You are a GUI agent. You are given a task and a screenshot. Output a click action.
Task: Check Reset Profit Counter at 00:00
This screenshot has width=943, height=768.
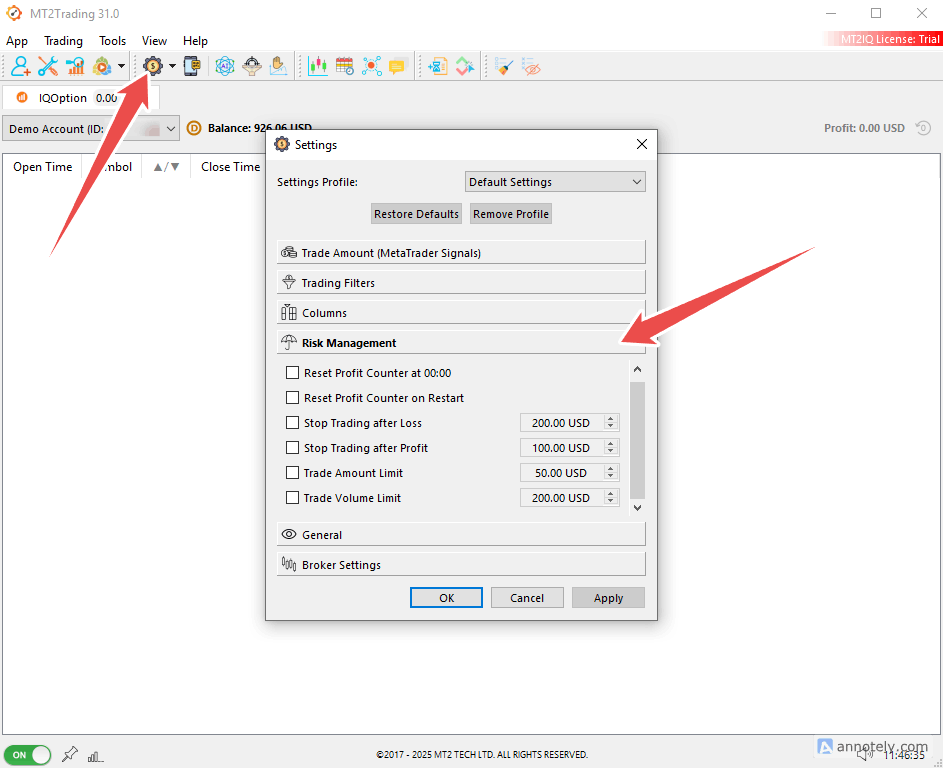(x=292, y=373)
